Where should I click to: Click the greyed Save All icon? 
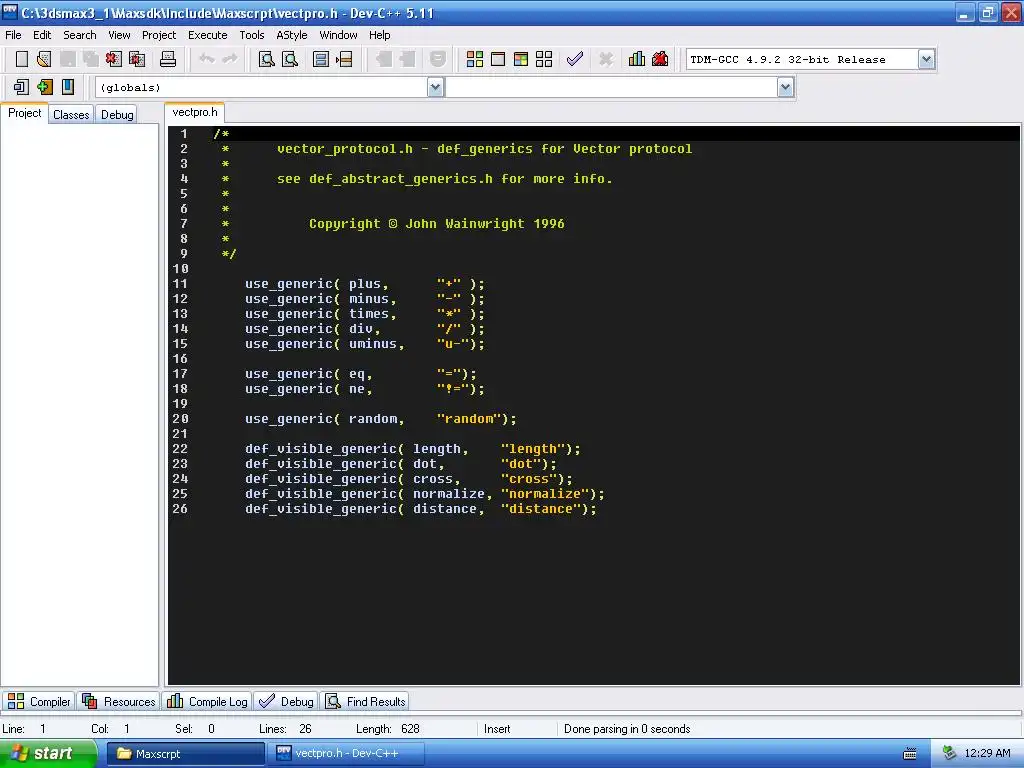coord(90,59)
